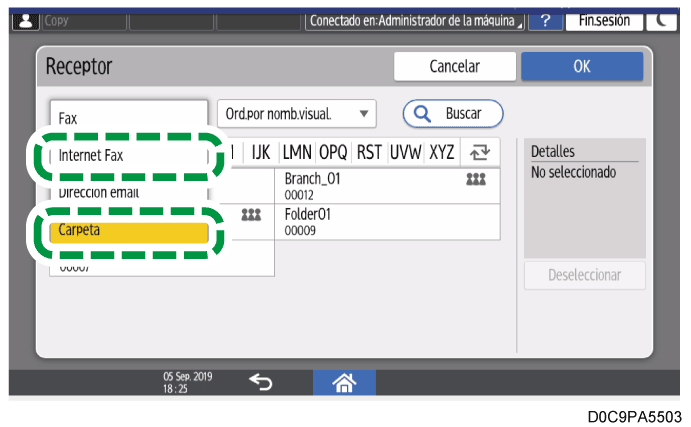Switch to the OPQ letter tab

tap(333, 153)
